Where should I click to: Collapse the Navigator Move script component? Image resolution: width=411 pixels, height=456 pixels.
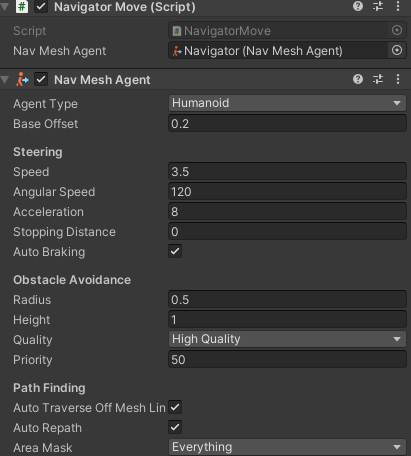coord(5,6)
